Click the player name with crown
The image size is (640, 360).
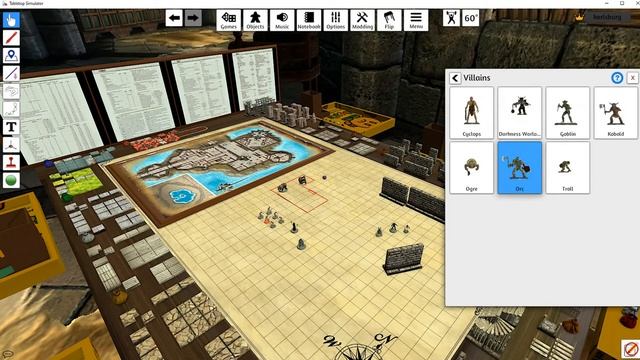click(607, 17)
